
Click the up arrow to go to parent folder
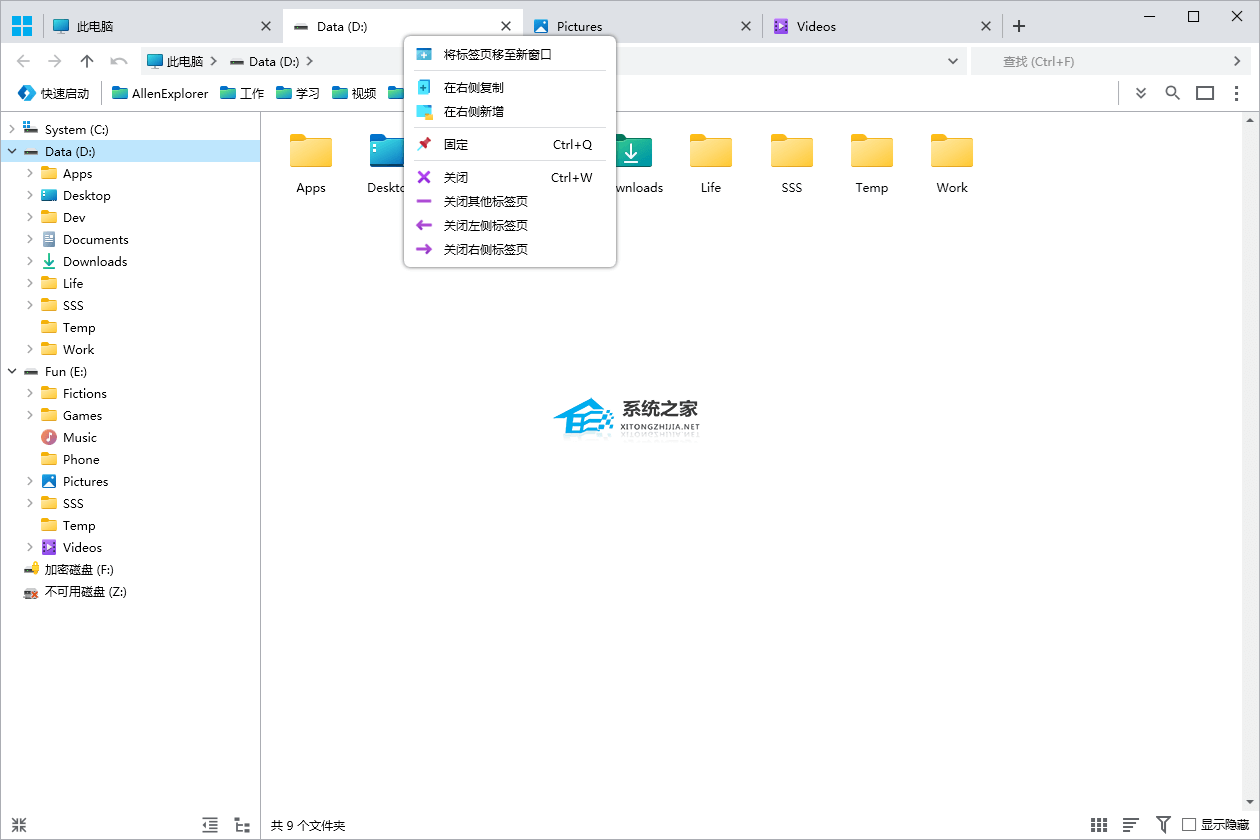[87, 61]
